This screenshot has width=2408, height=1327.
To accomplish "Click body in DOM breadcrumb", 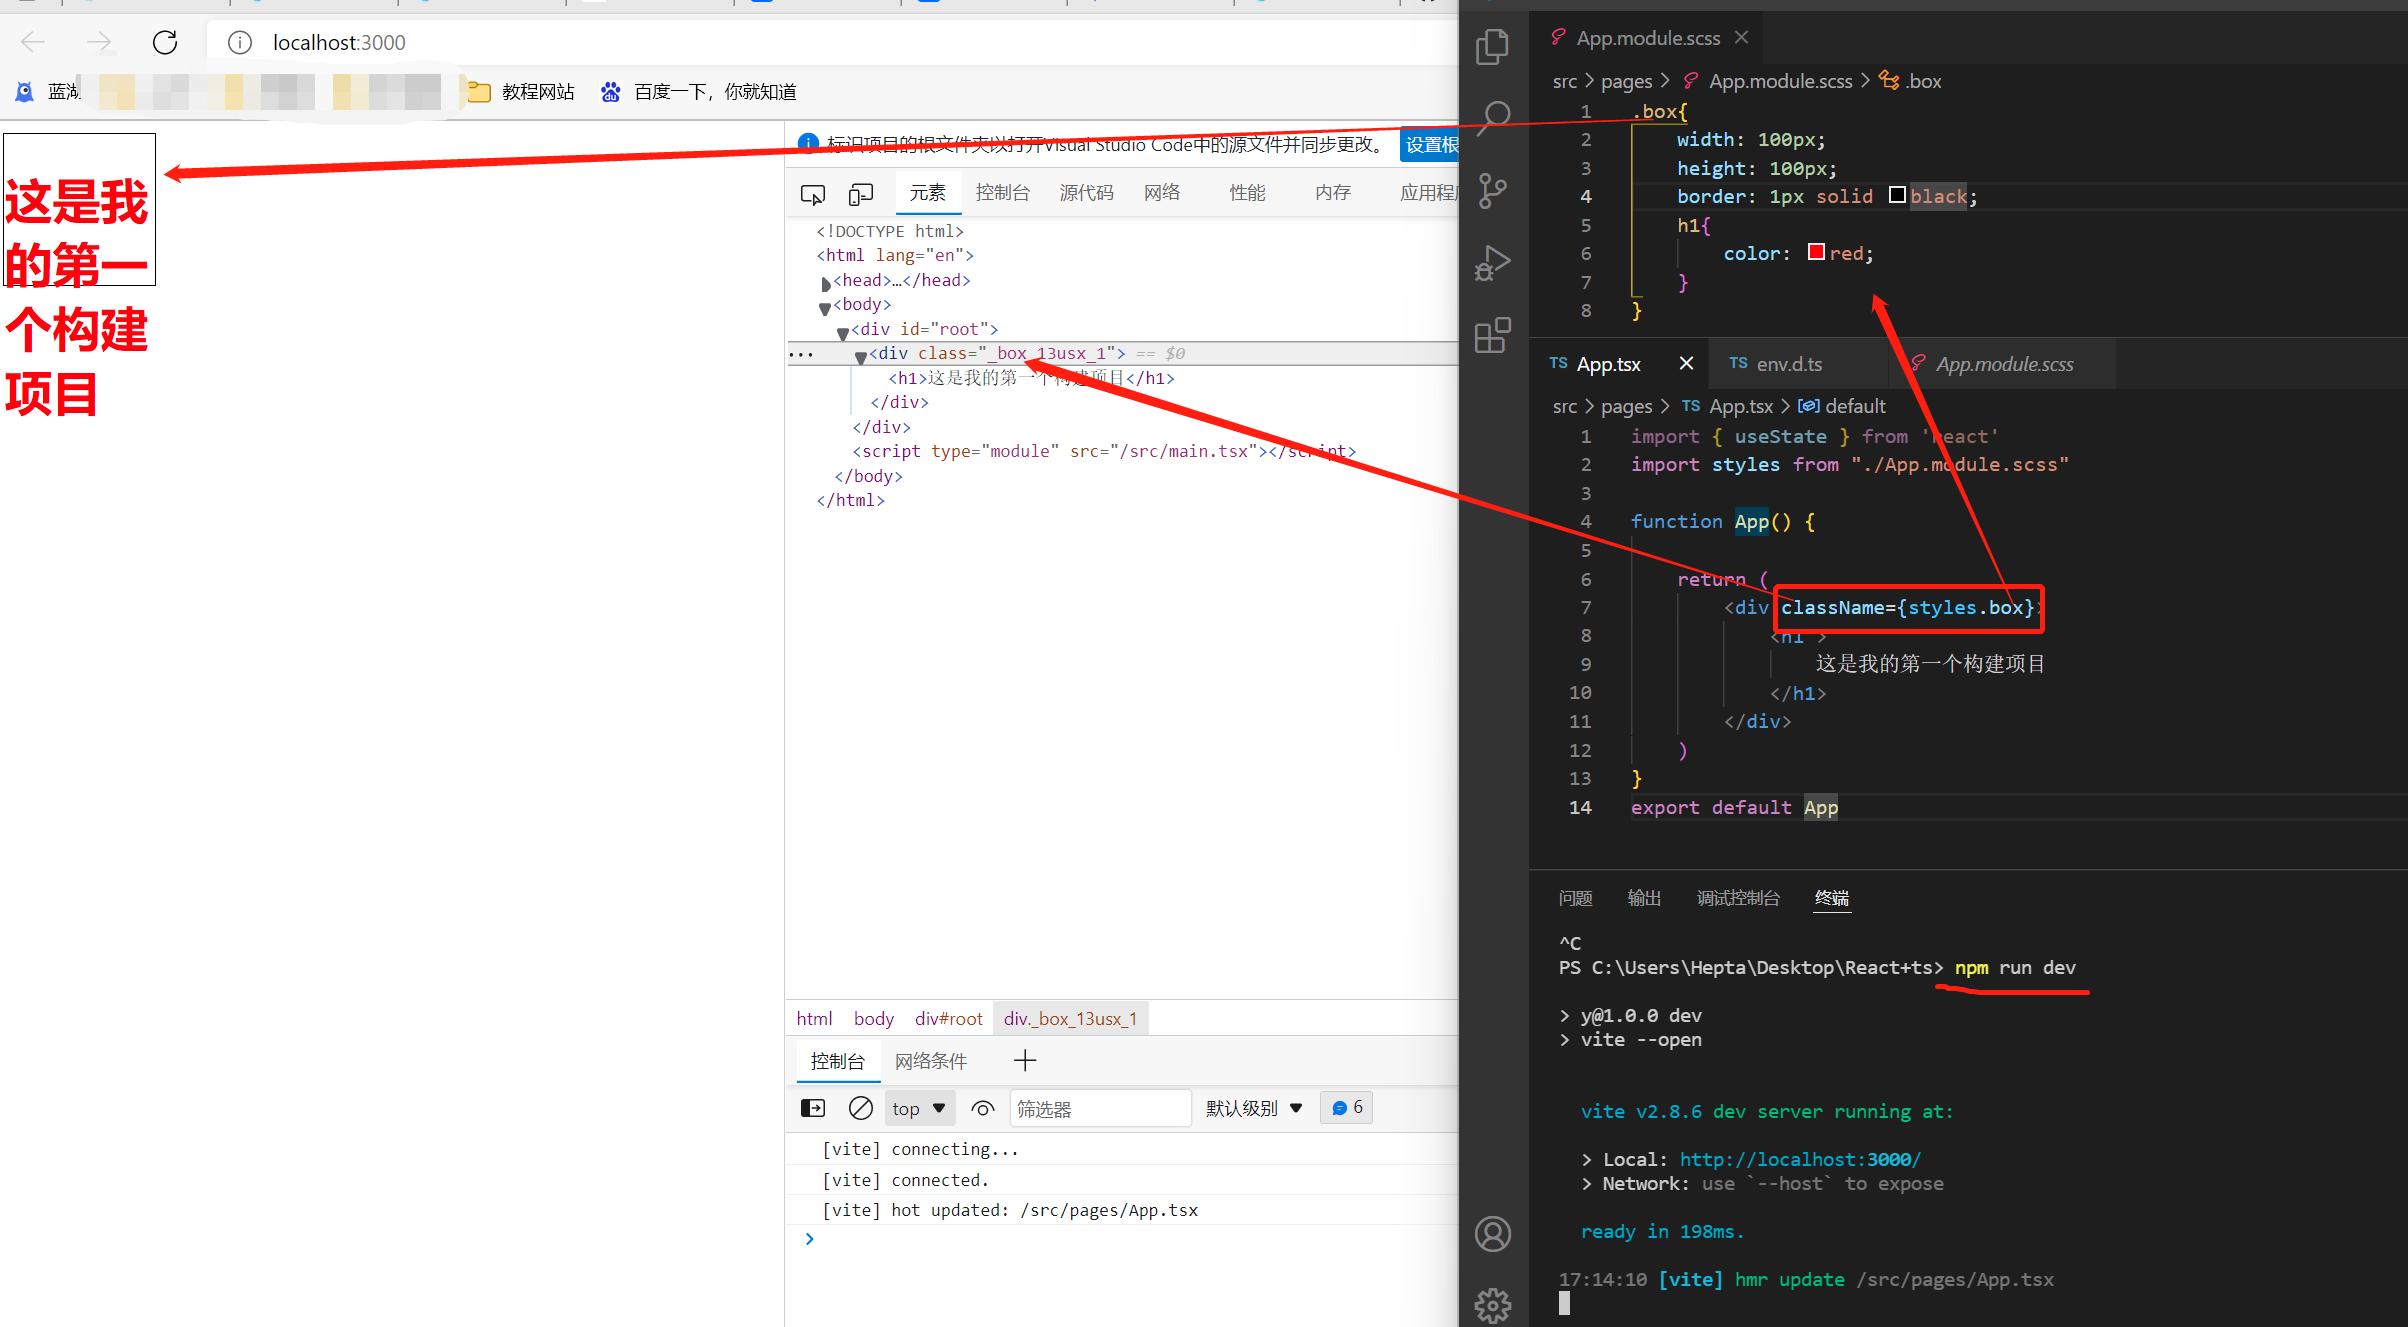I will point(873,1018).
